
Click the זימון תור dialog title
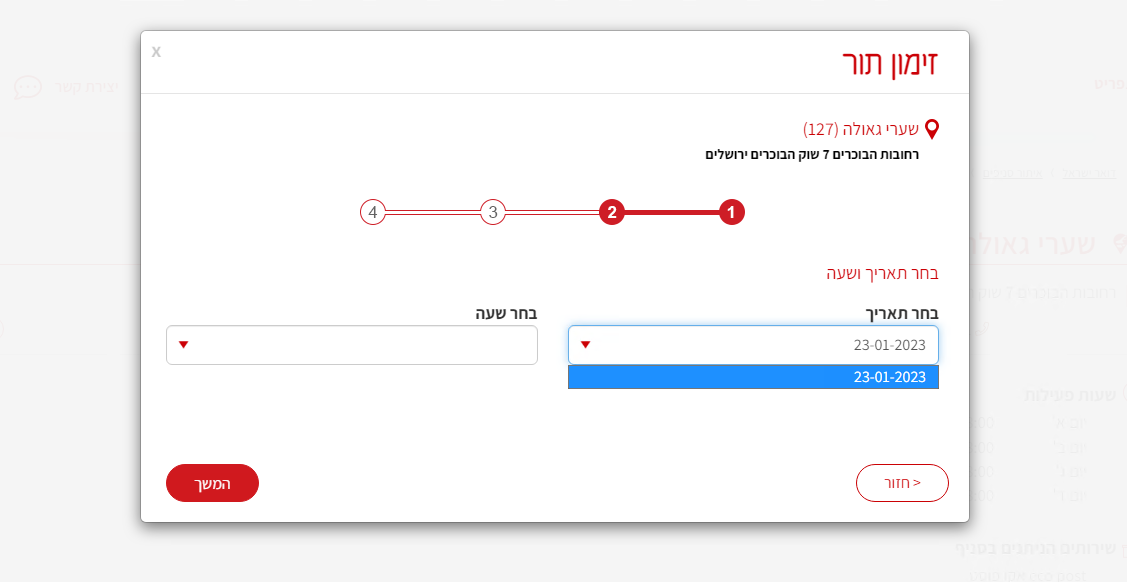(x=890, y=63)
